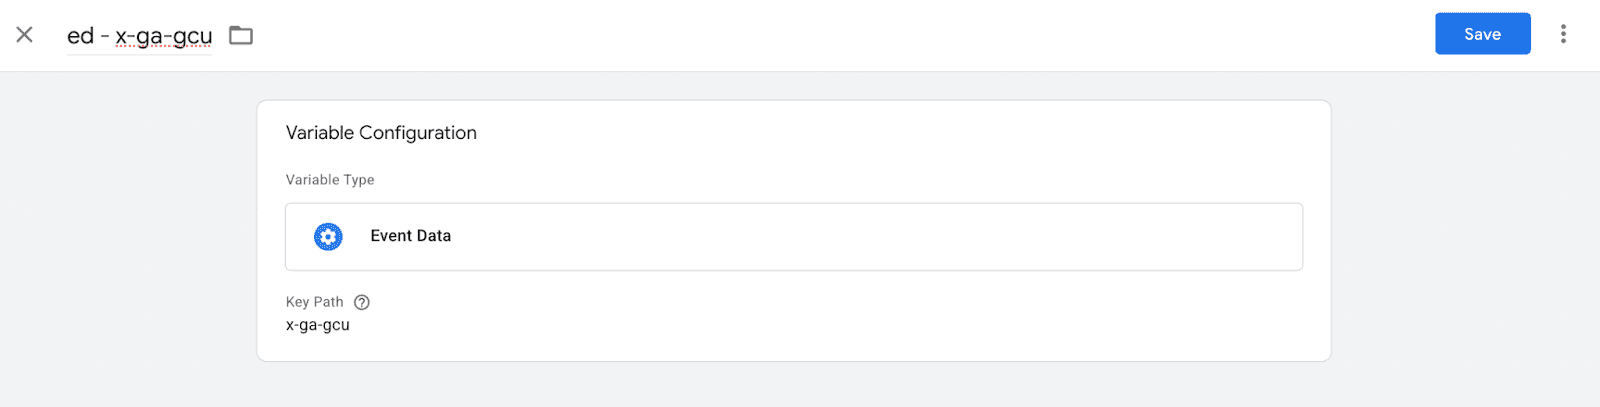Click the underlined 'x-ga-gcu' in the title
The width and height of the screenshot is (1600, 407).
click(164, 36)
